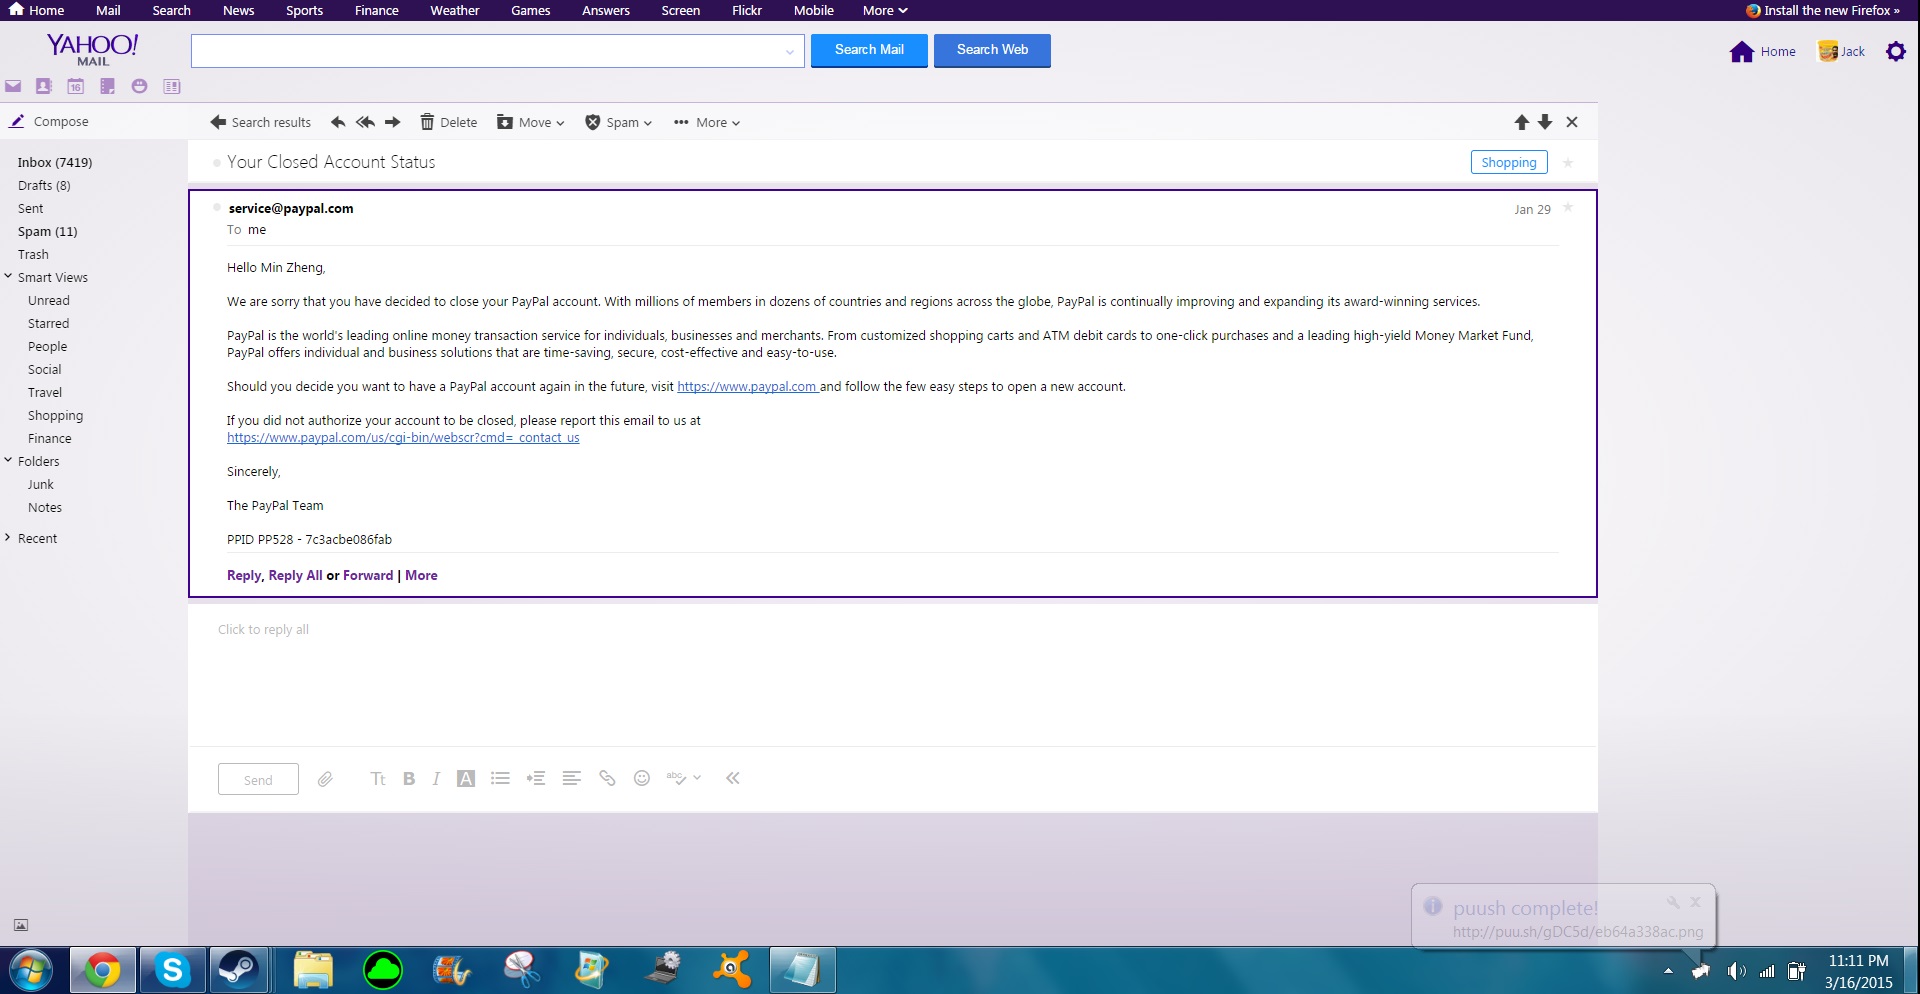Open the Notepad icon below the logo
Screen dimensions: 1920x994
tap(108, 87)
